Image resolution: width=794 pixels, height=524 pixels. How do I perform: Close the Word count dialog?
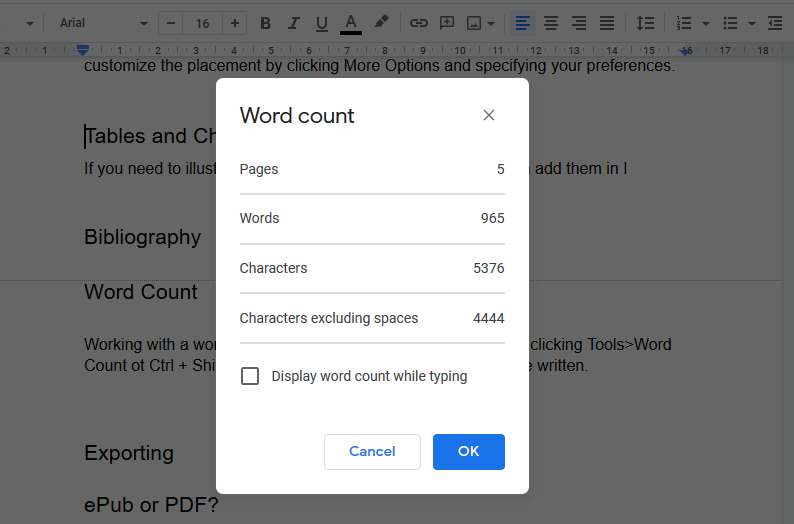(489, 115)
